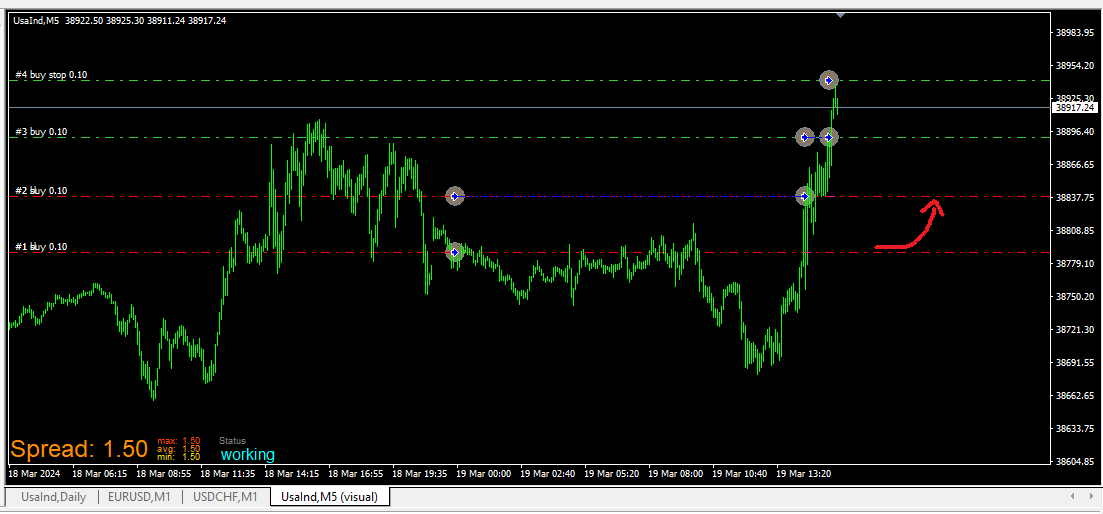
Task: Select the left trade arrow on #3 buy line
Action: 805,137
